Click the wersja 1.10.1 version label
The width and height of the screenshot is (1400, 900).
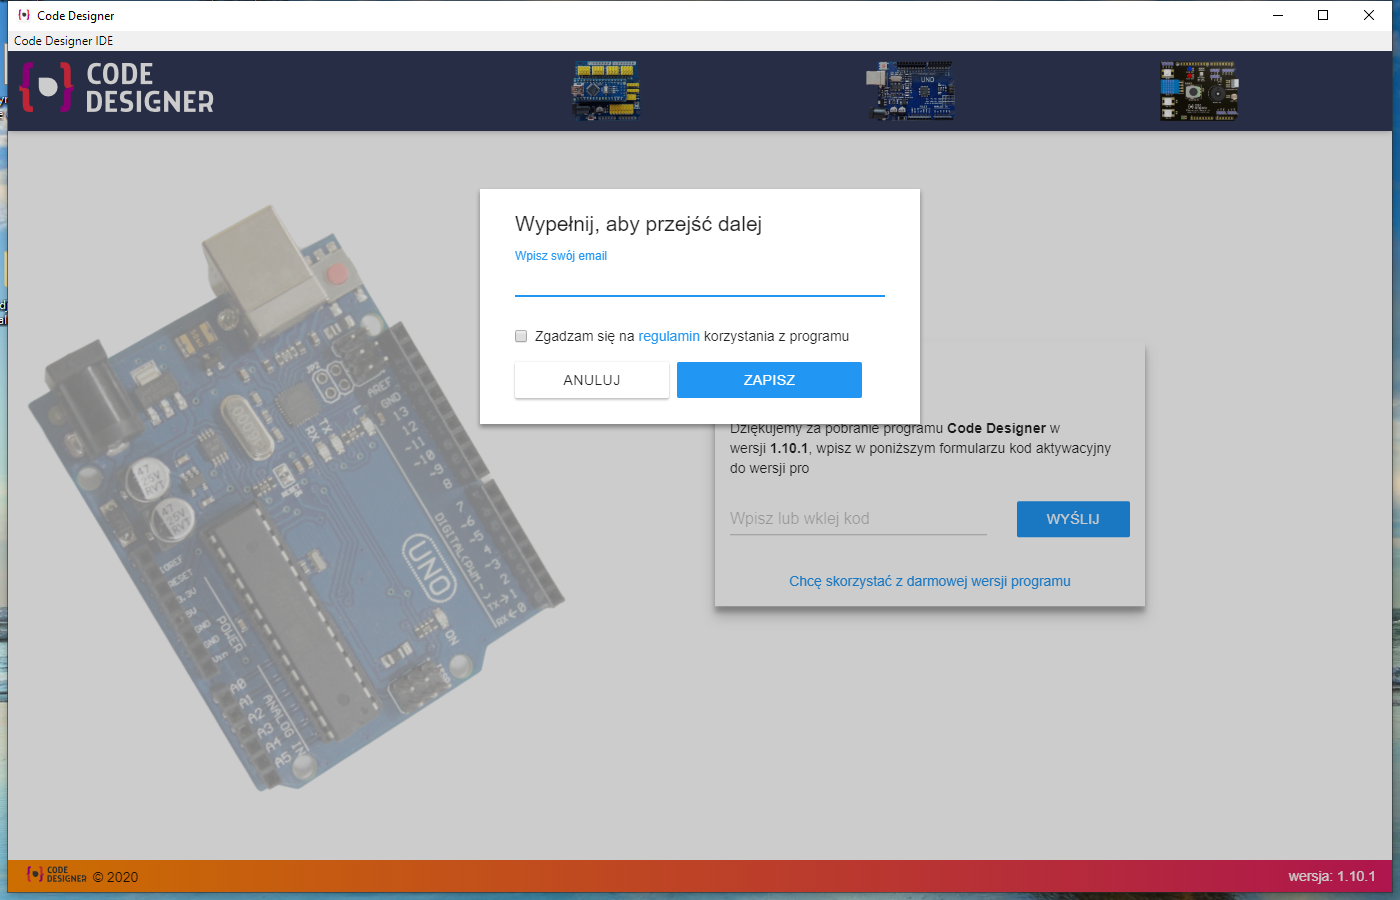[1330, 874]
